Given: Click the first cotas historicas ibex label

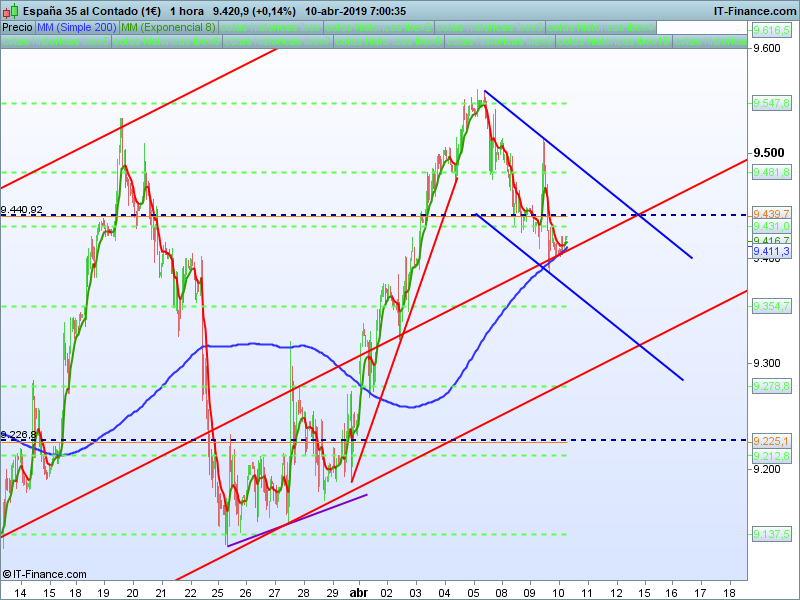Looking at the screenshot, I should coord(270,28).
